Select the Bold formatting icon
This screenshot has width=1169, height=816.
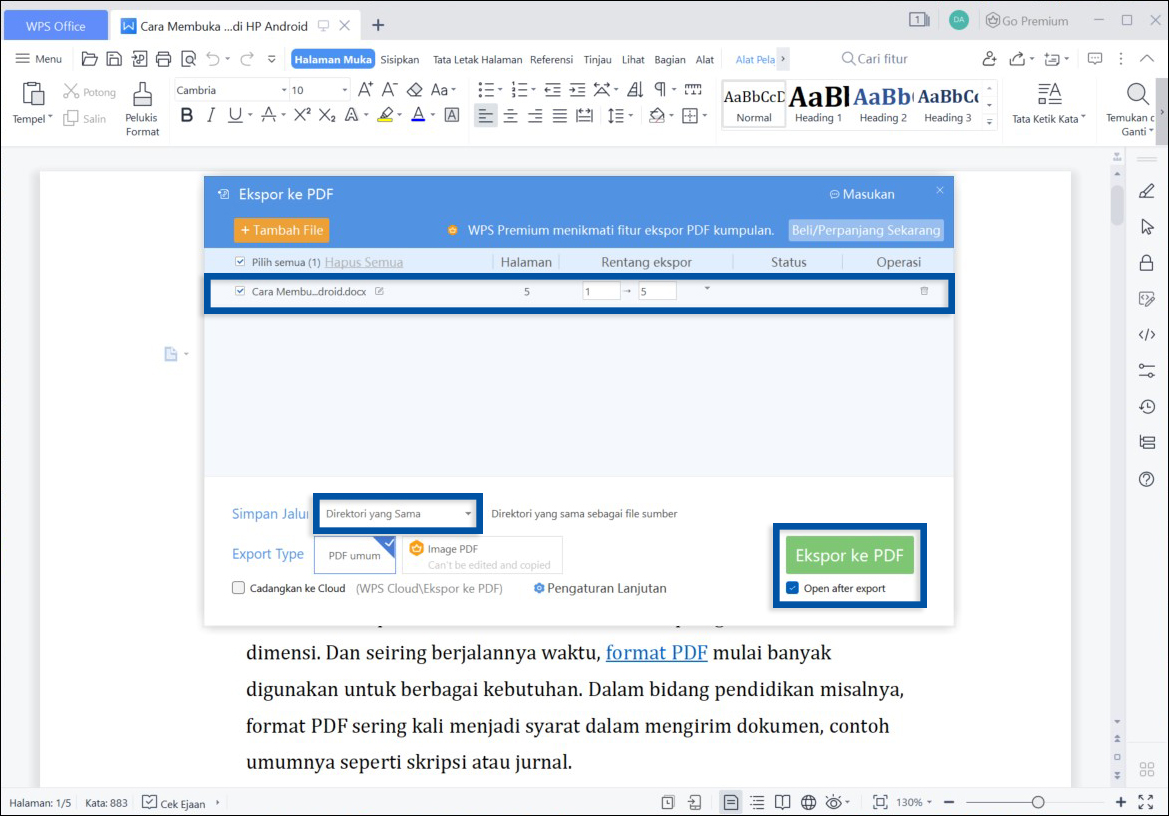coord(187,115)
